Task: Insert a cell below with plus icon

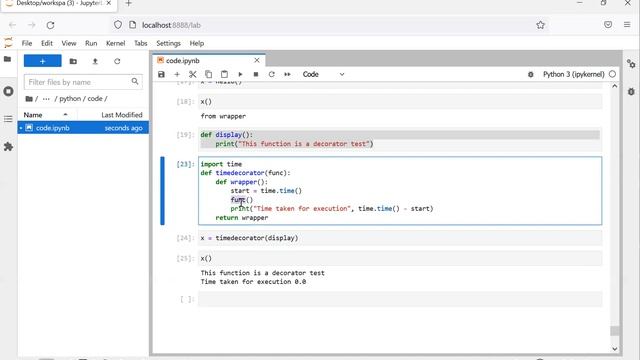Action: [x=177, y=74]
